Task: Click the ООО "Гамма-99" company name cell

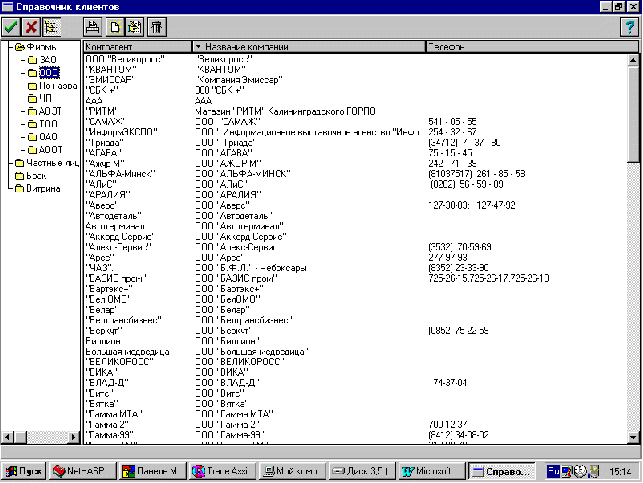Action: click(230, 435)
